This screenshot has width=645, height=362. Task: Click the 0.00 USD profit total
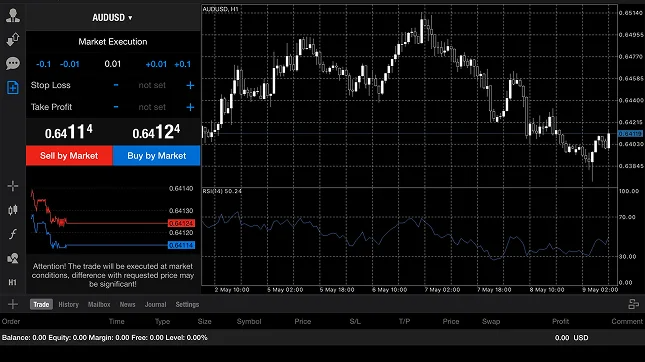[571, 338]
